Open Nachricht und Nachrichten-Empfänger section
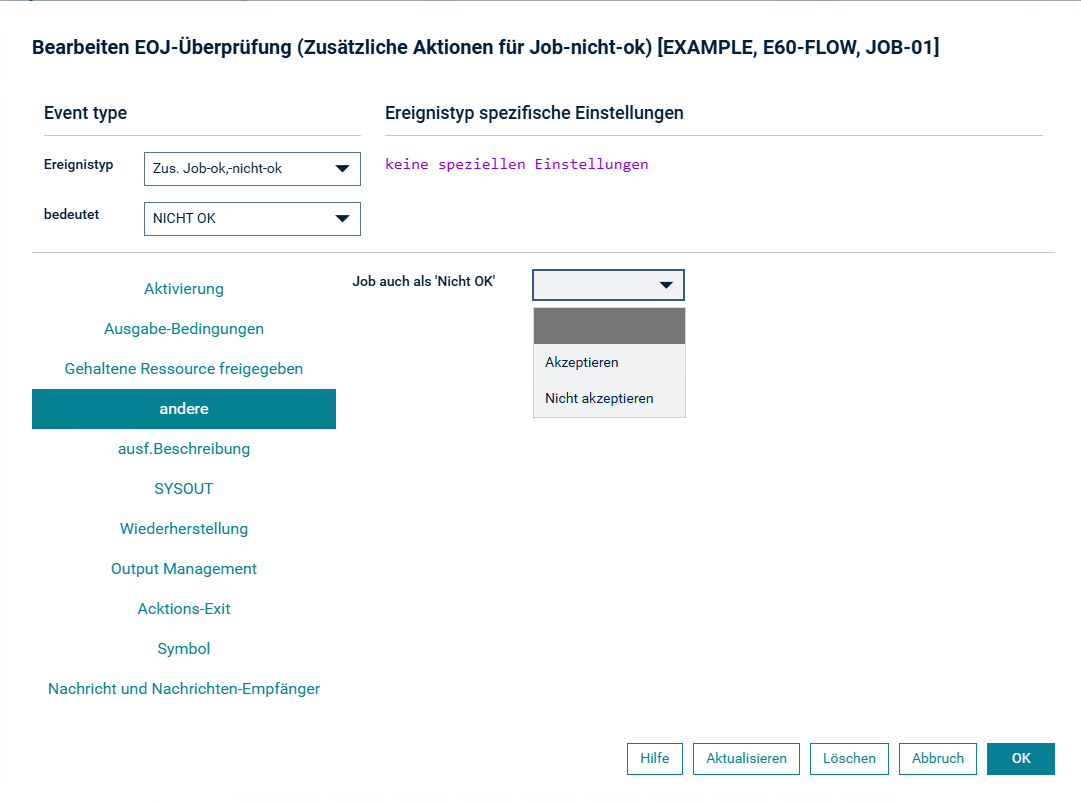This screenshot has width=1081, height=804. tap(184, 689)
